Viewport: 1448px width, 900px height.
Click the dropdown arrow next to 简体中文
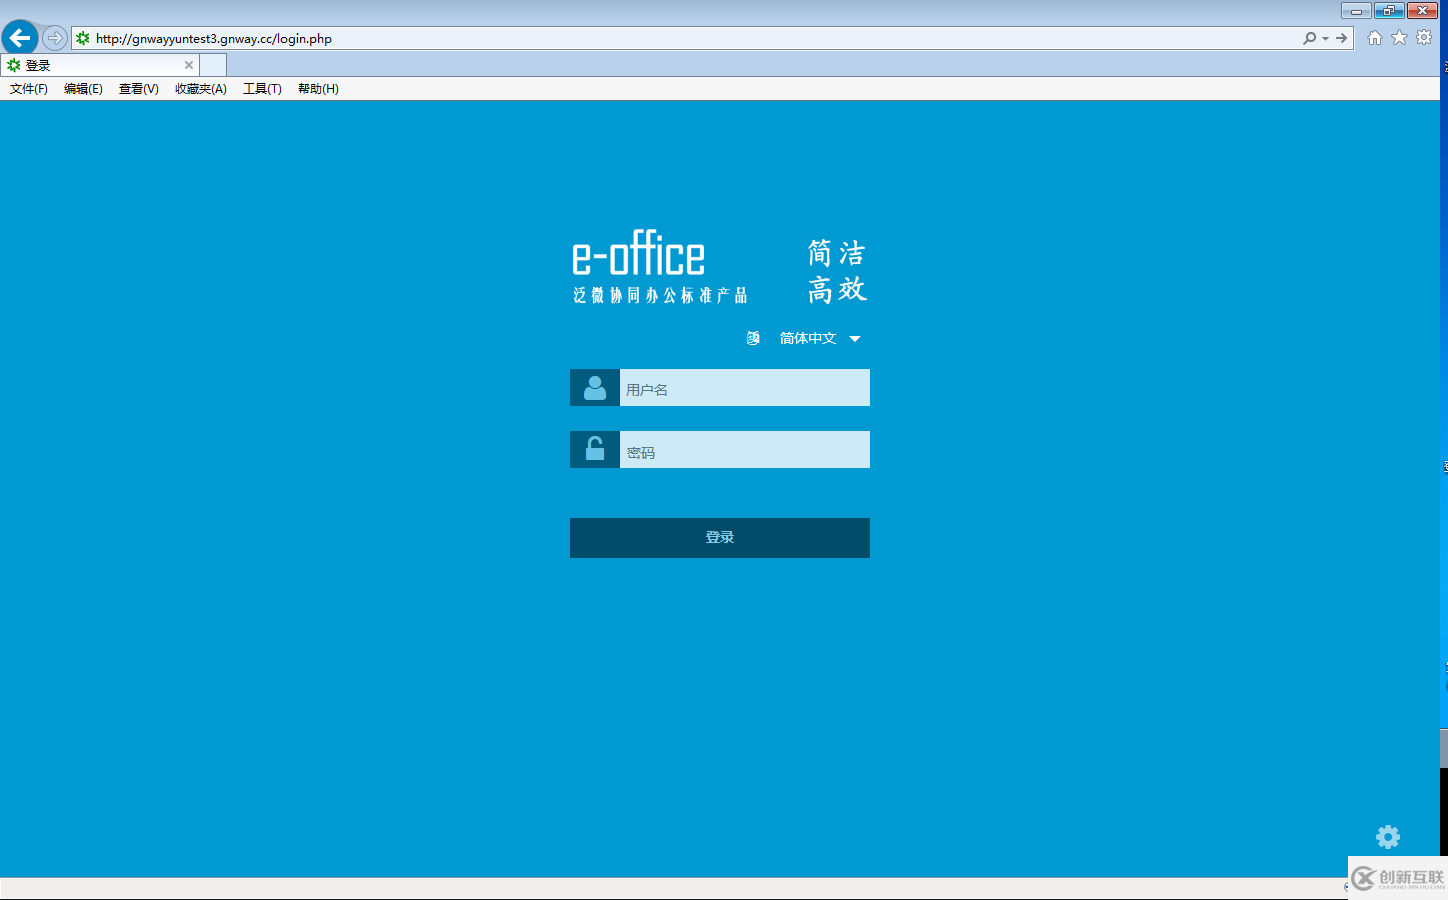pos(855,339)
